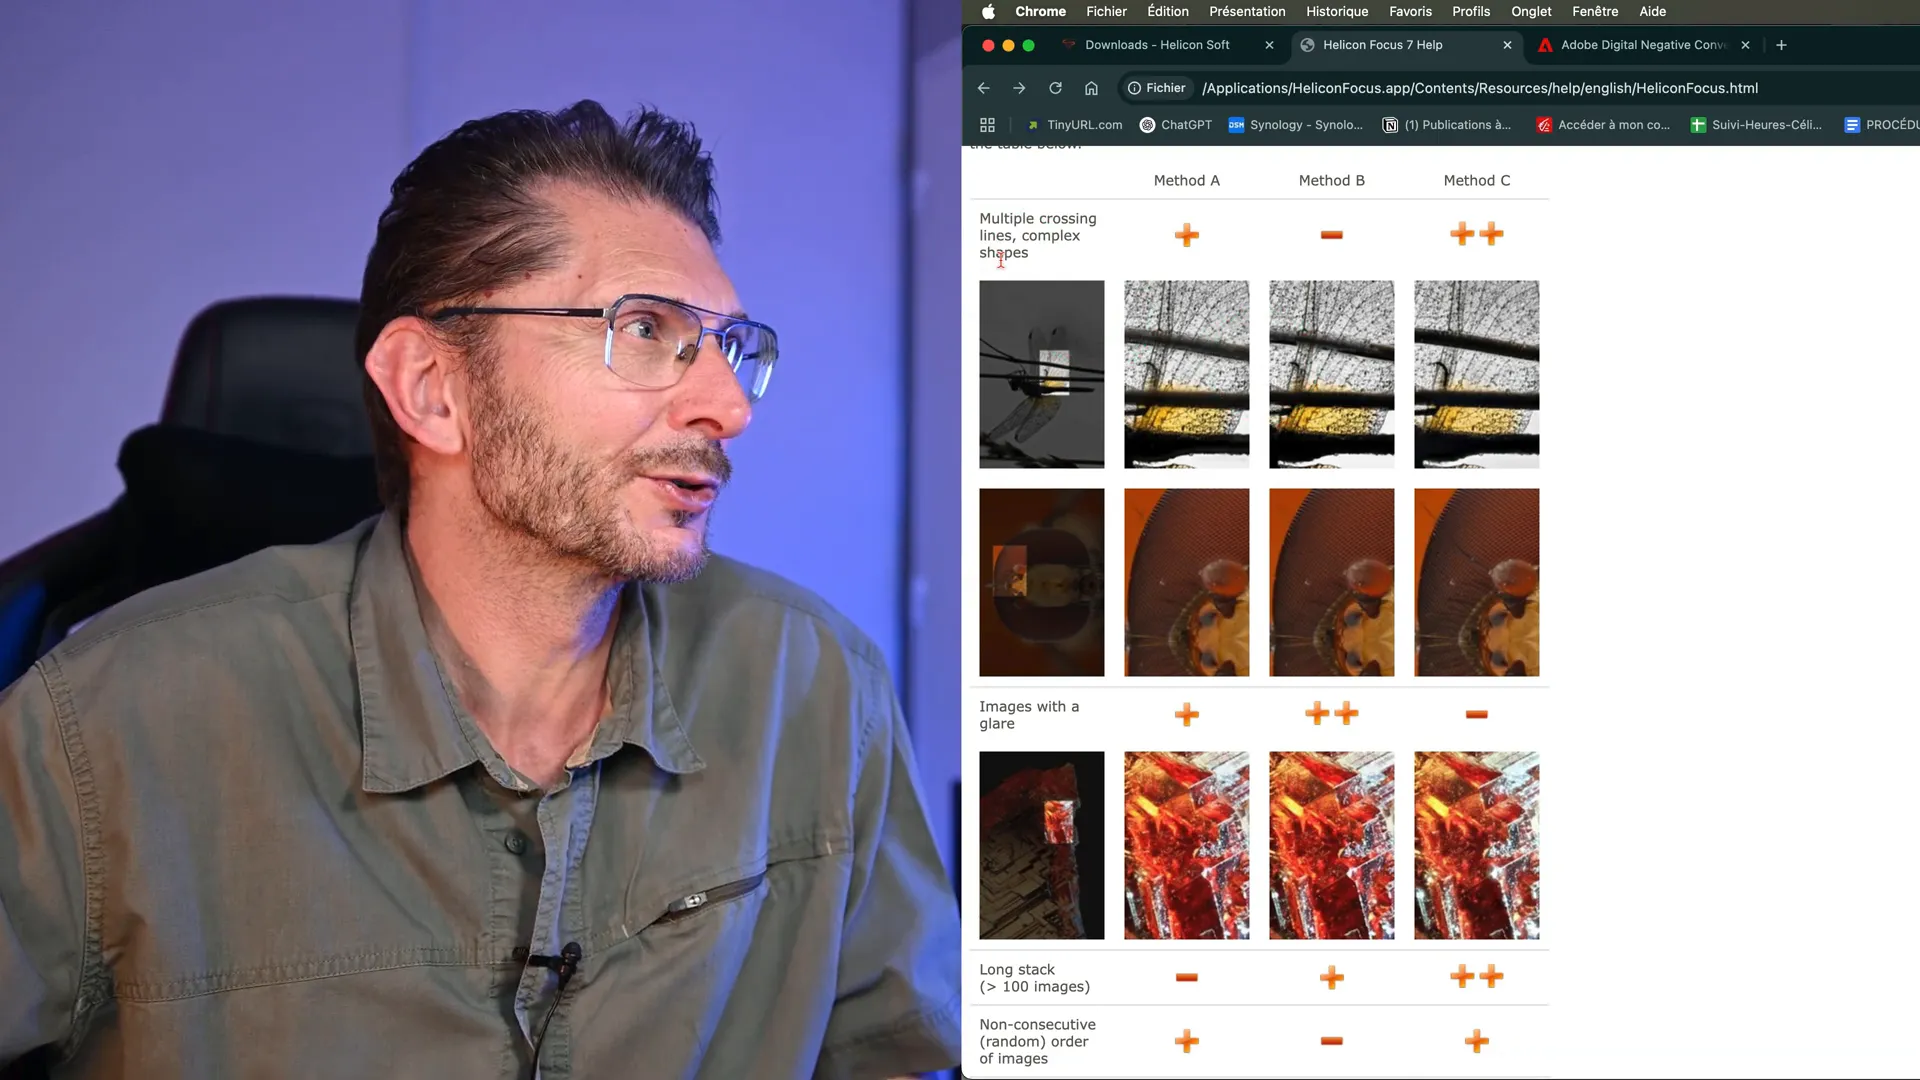This screenshot has height=1080, width=1920.
Task: Switch to Adobe Digital Negative Converter tab
Action: pyautogui.click(x=1643, y=45)
